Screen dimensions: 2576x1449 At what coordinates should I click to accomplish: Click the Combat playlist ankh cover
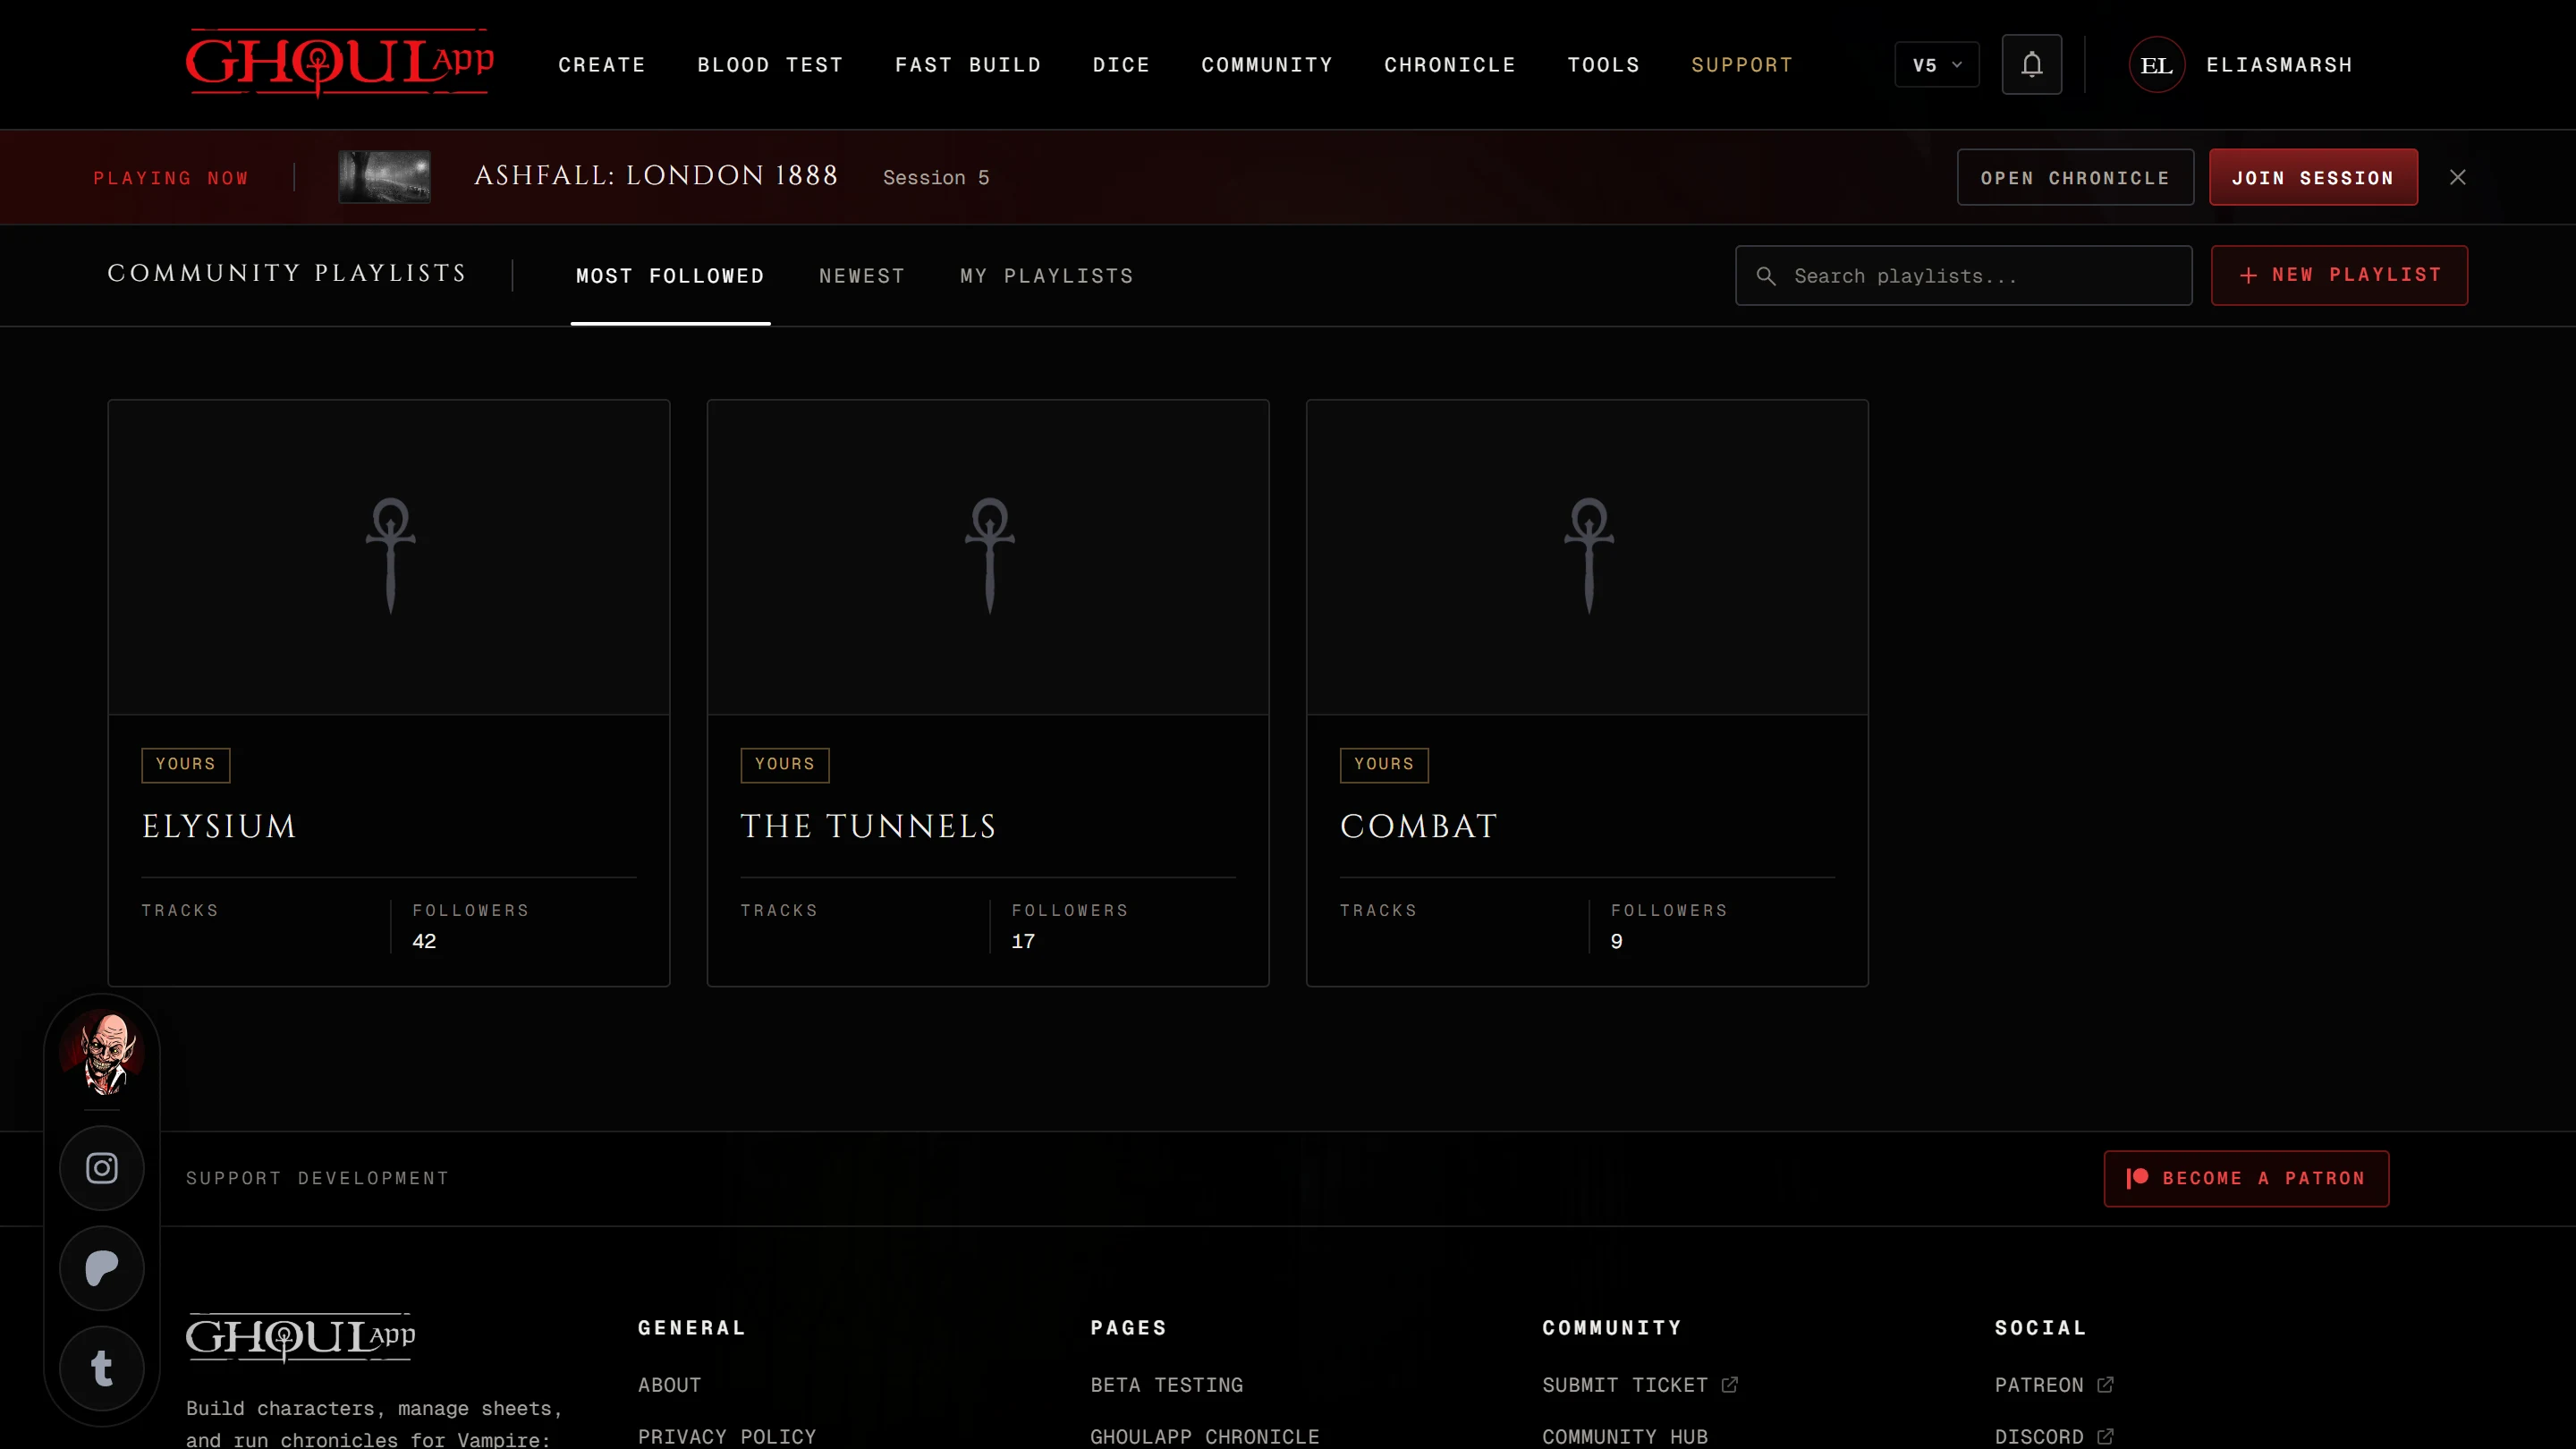tap(1587, 557)
